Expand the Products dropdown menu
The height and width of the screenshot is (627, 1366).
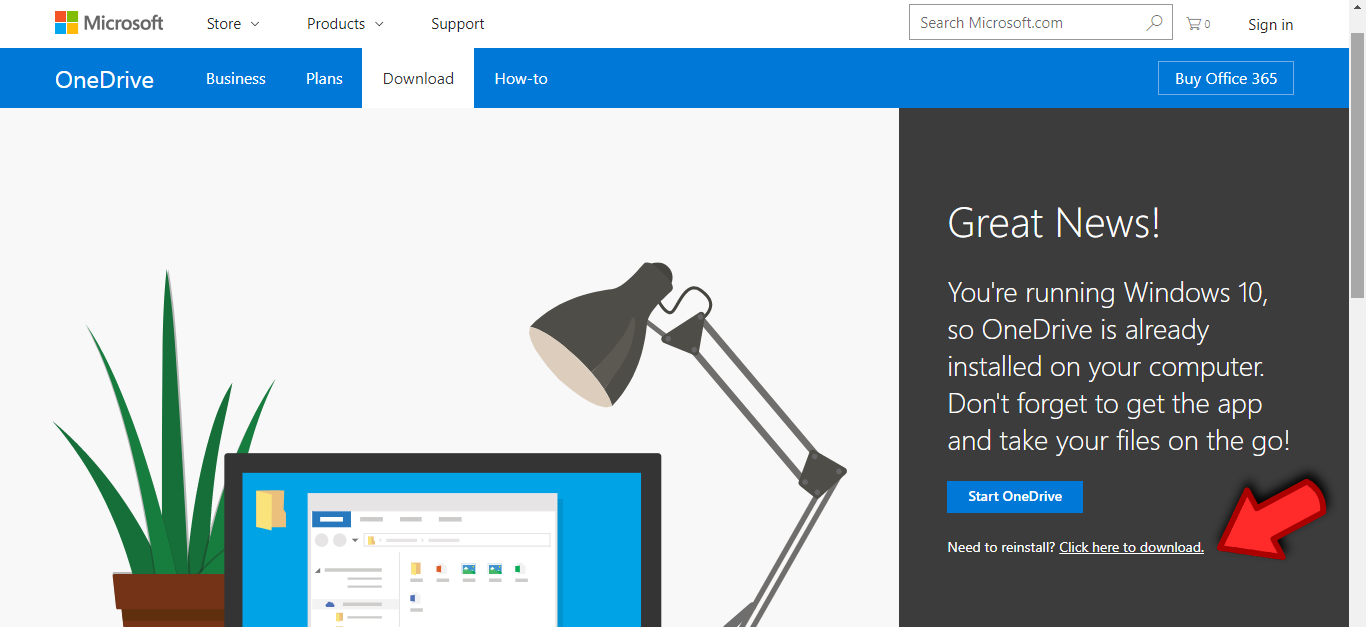(x=345, y=24)
